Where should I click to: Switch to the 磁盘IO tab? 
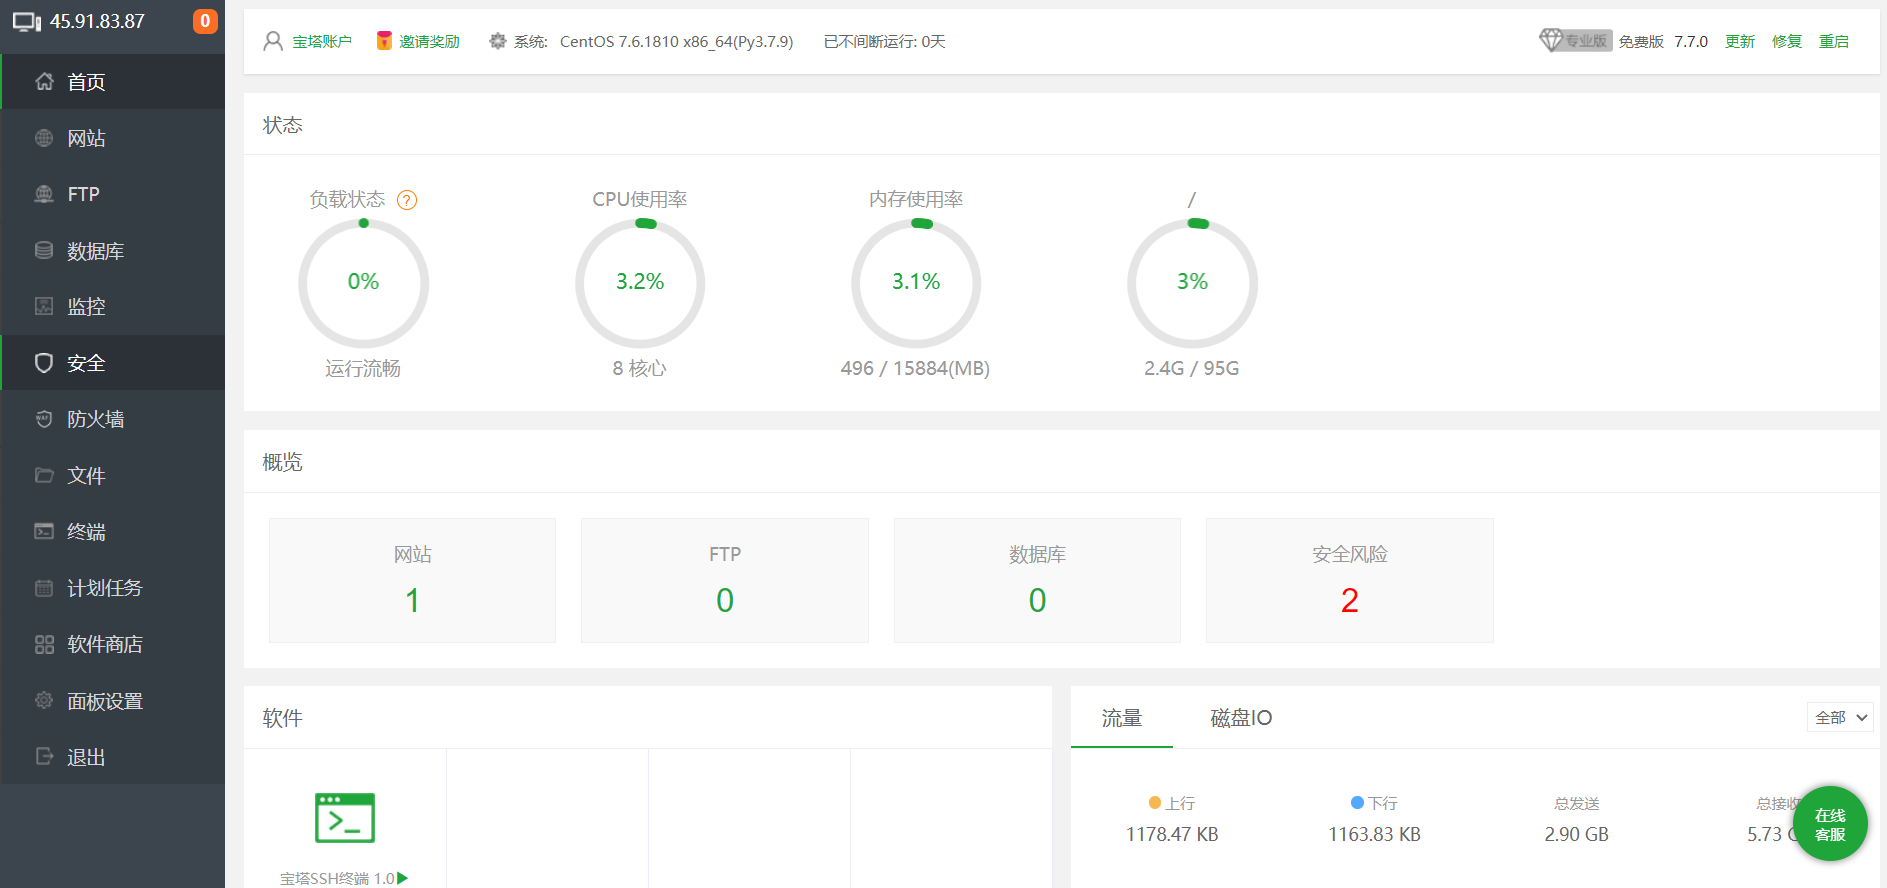pyautogui.click(x=1240, y=718)
